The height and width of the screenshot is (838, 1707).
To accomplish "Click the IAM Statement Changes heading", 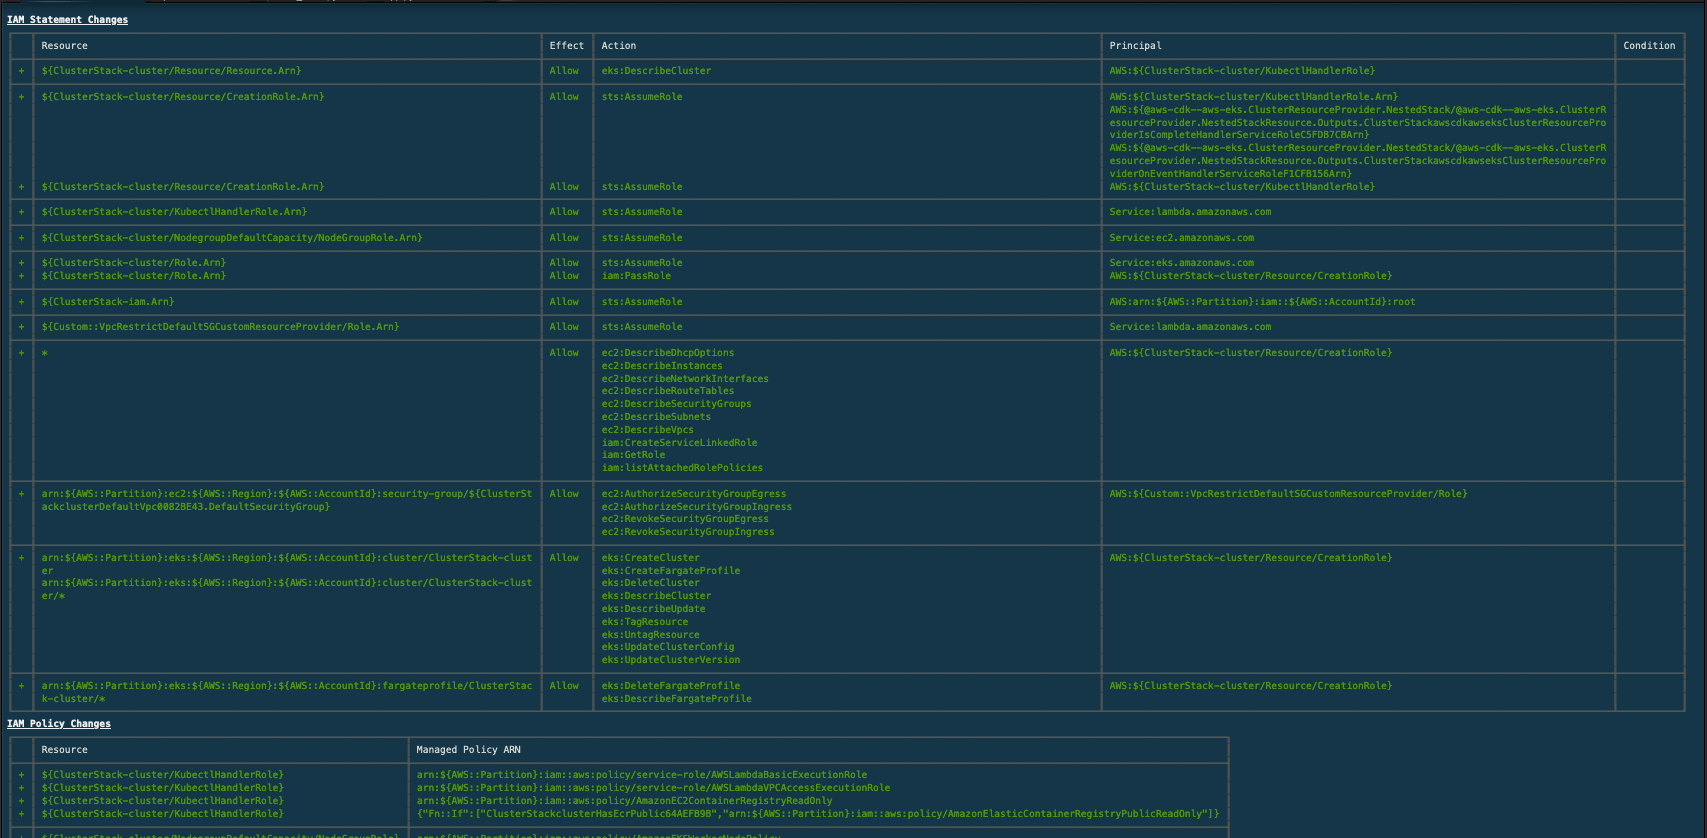I will [67, 20].
